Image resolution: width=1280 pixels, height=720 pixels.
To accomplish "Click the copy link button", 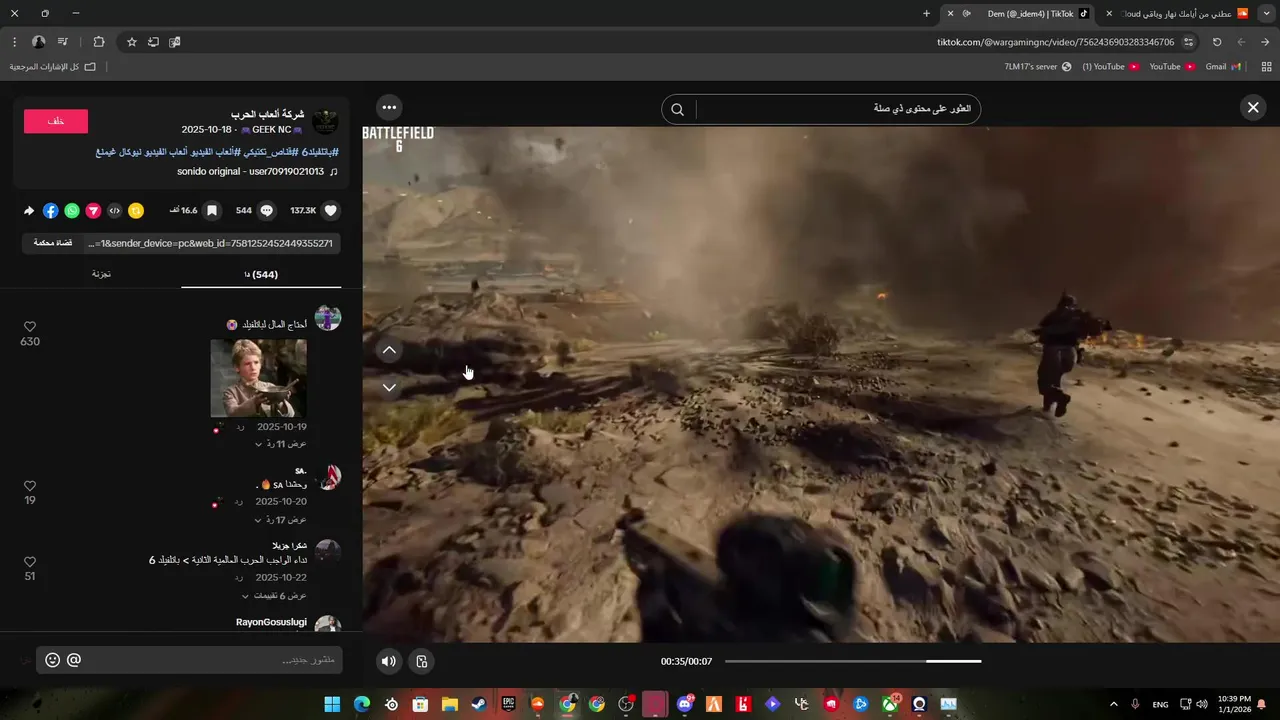I will pyautogui.click(x=53, y=243).
